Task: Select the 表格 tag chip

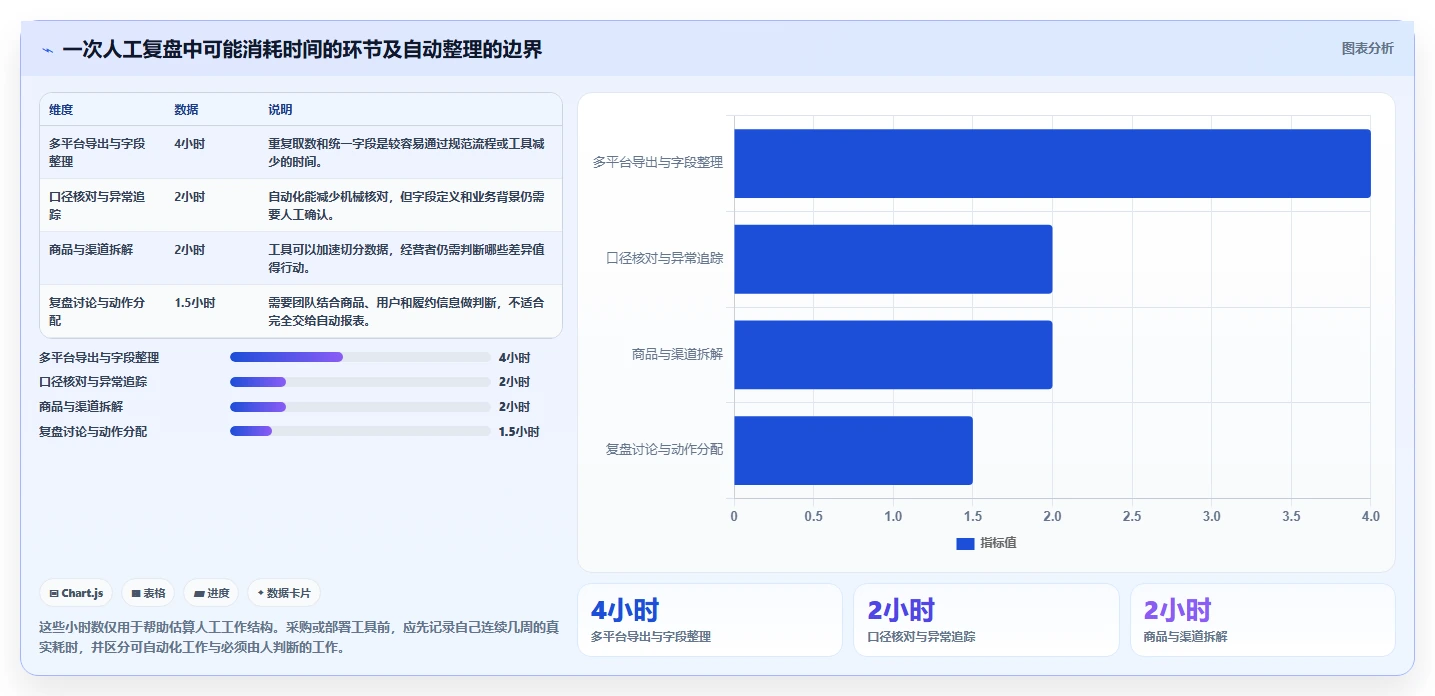Action: click(x=148, y=593)
